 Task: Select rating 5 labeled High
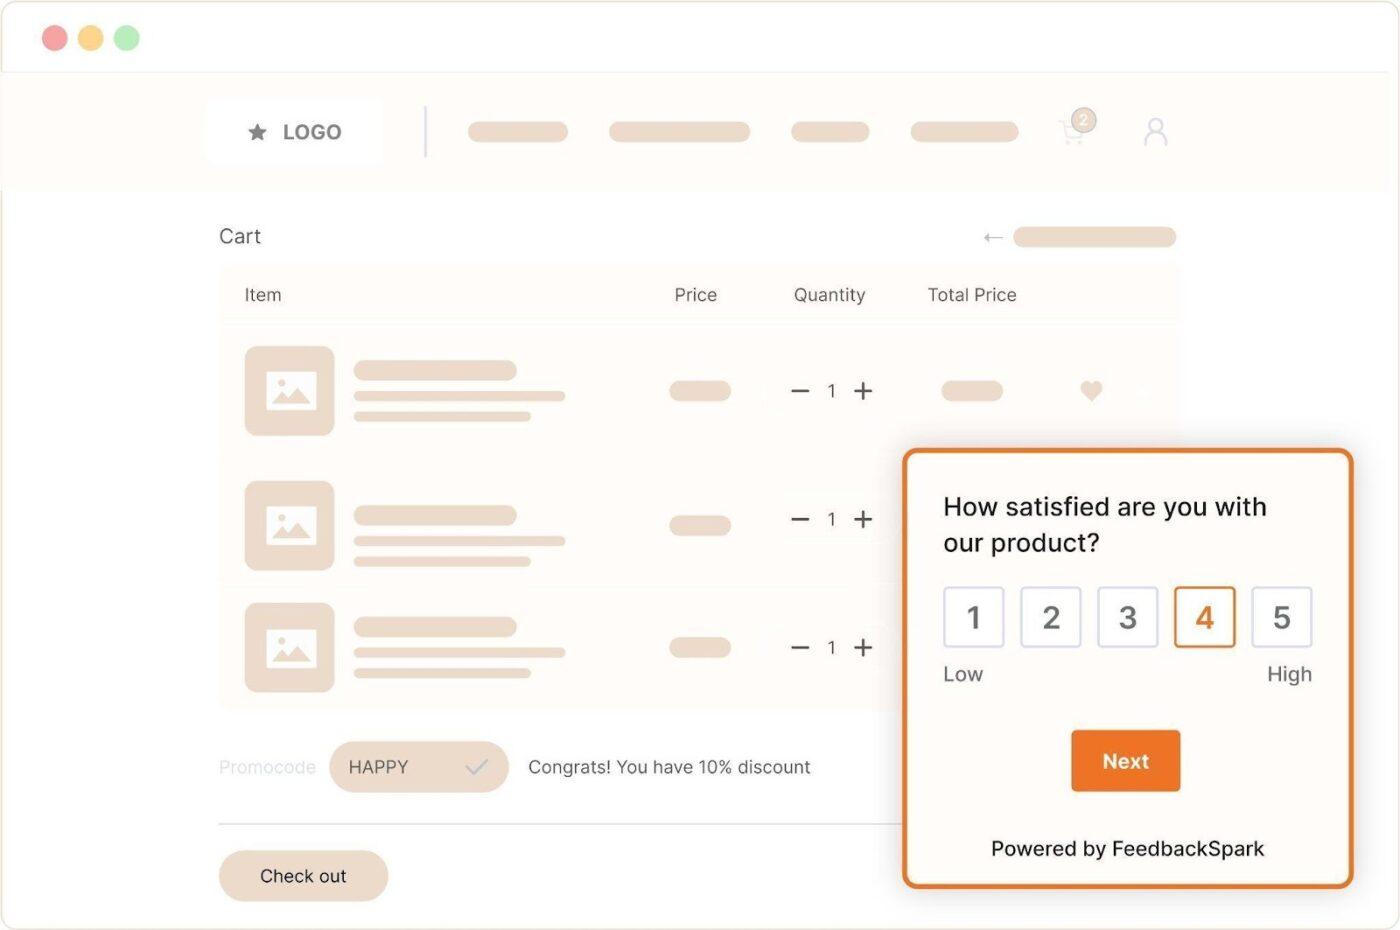coord(1281,617)
